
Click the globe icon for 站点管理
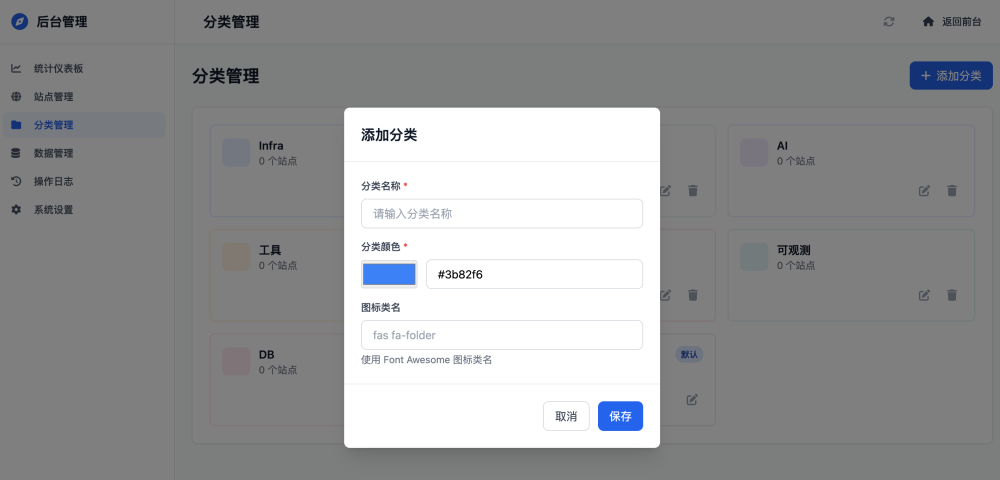[17, 97]
